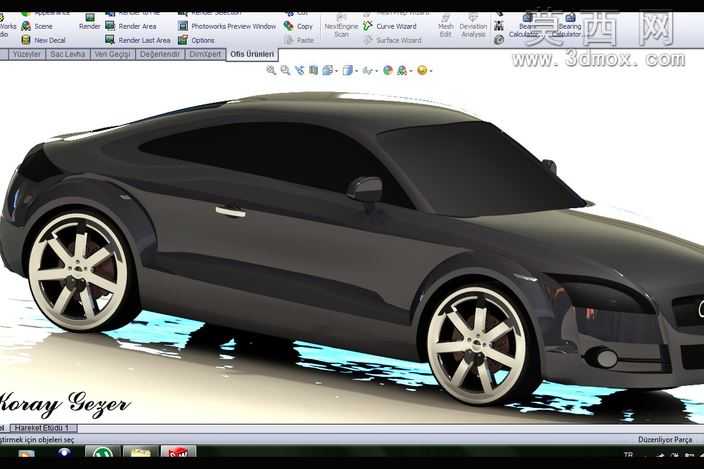
Task: Switch to the Veri Geçişi tab
Action: 113,54
